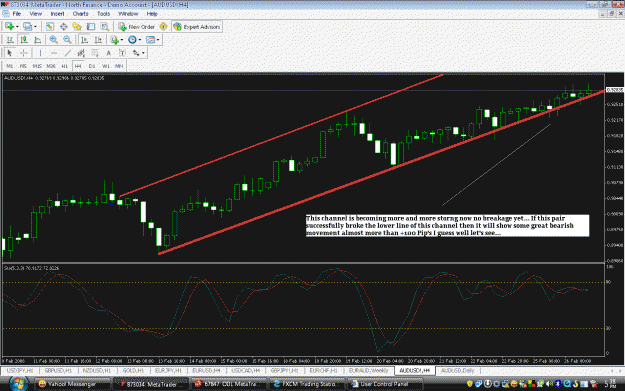Click the Periods clock icon
The image size is (625, 391).
[132, 40]
